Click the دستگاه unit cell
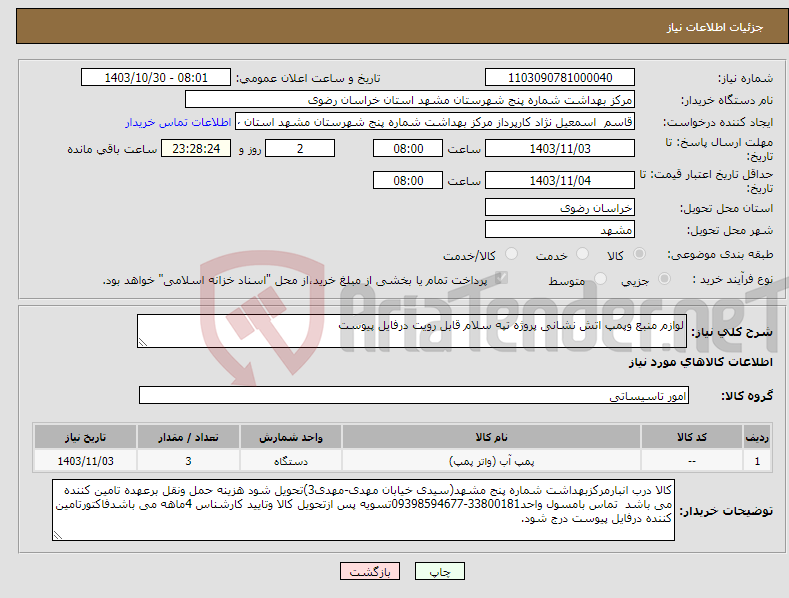789x598 pixels. tap(291, 461)
